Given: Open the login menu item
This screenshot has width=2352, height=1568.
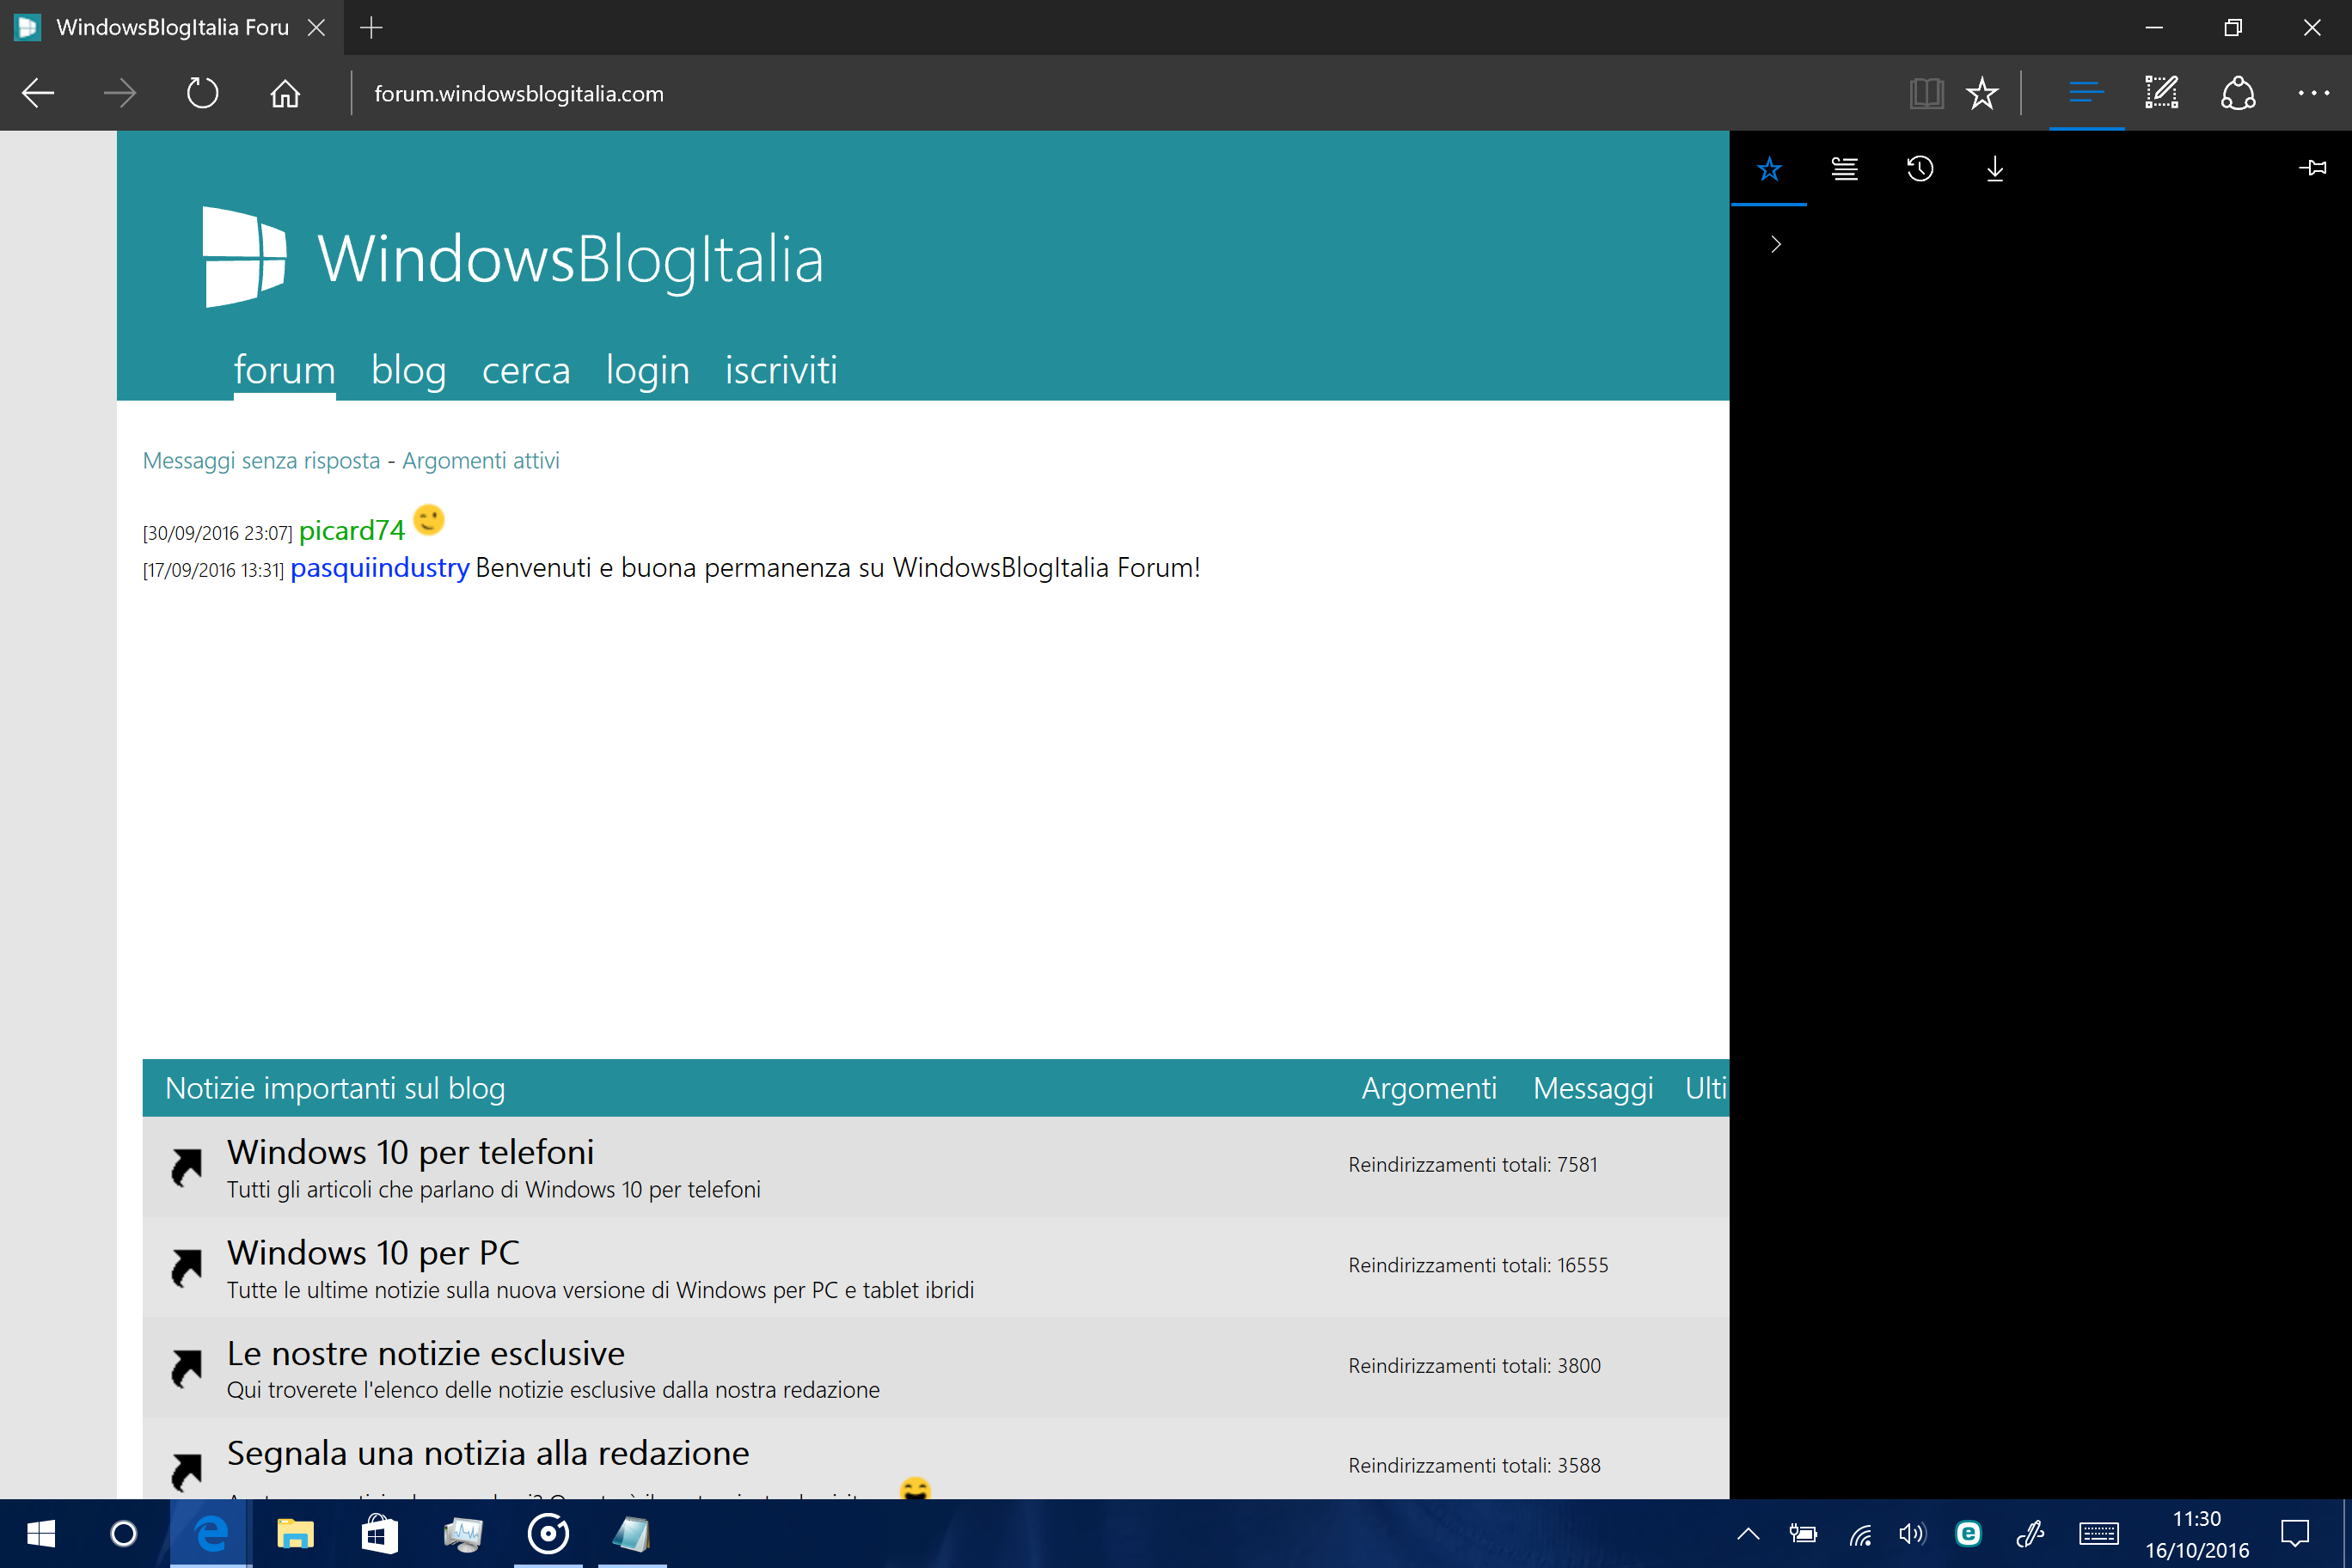Looking at the screenshot, I should (x=648, y=370).
